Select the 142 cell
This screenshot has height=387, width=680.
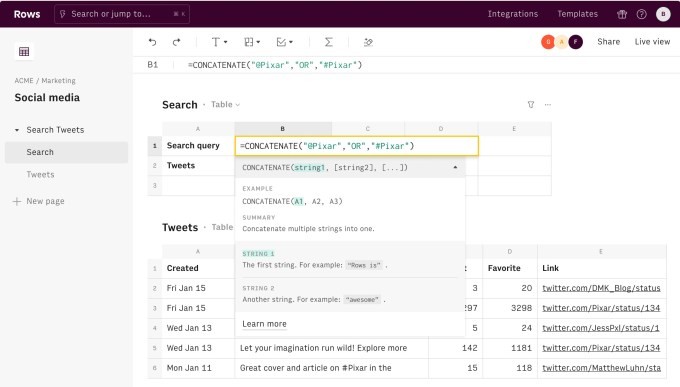[x=455, y=348]
